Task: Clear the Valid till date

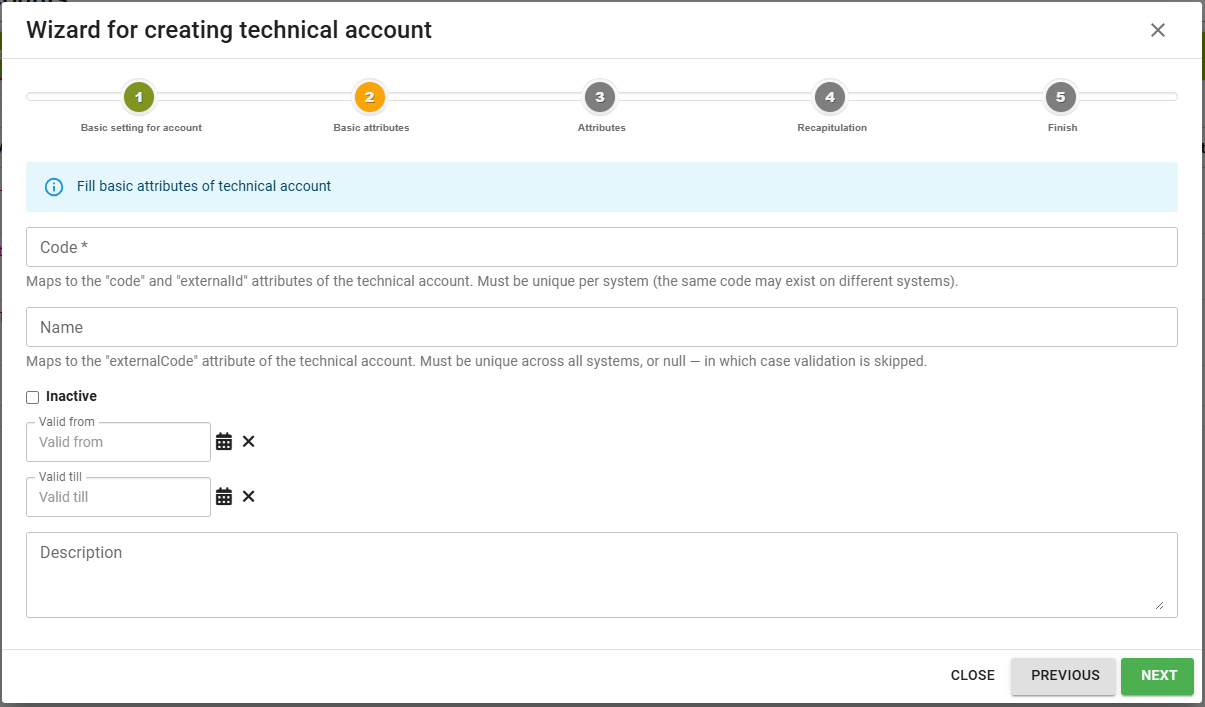Action: (249, 496)
